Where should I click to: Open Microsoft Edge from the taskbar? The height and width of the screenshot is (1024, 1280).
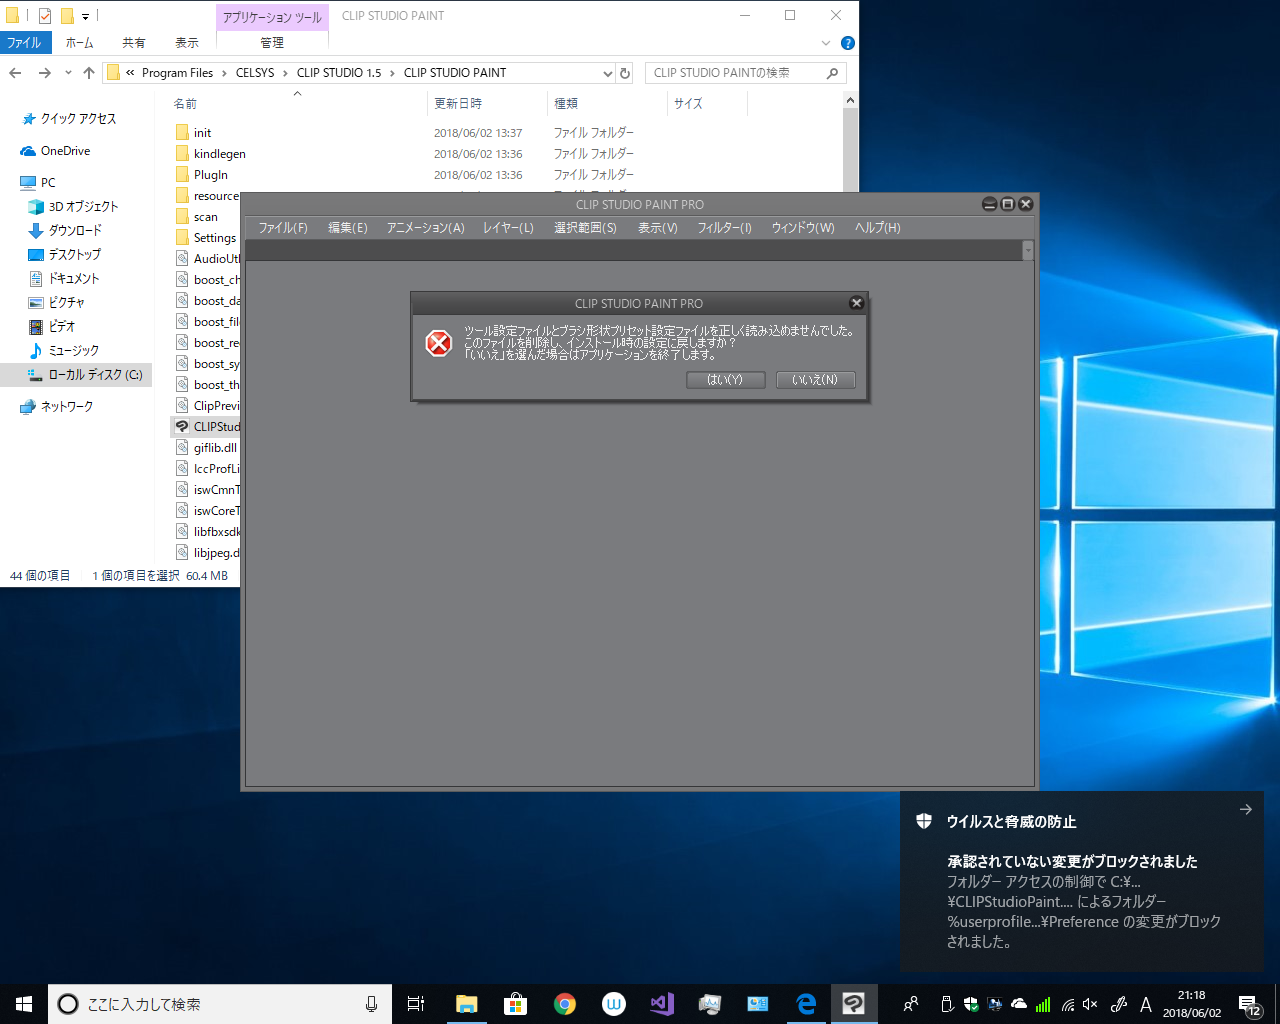[806, 1004]
